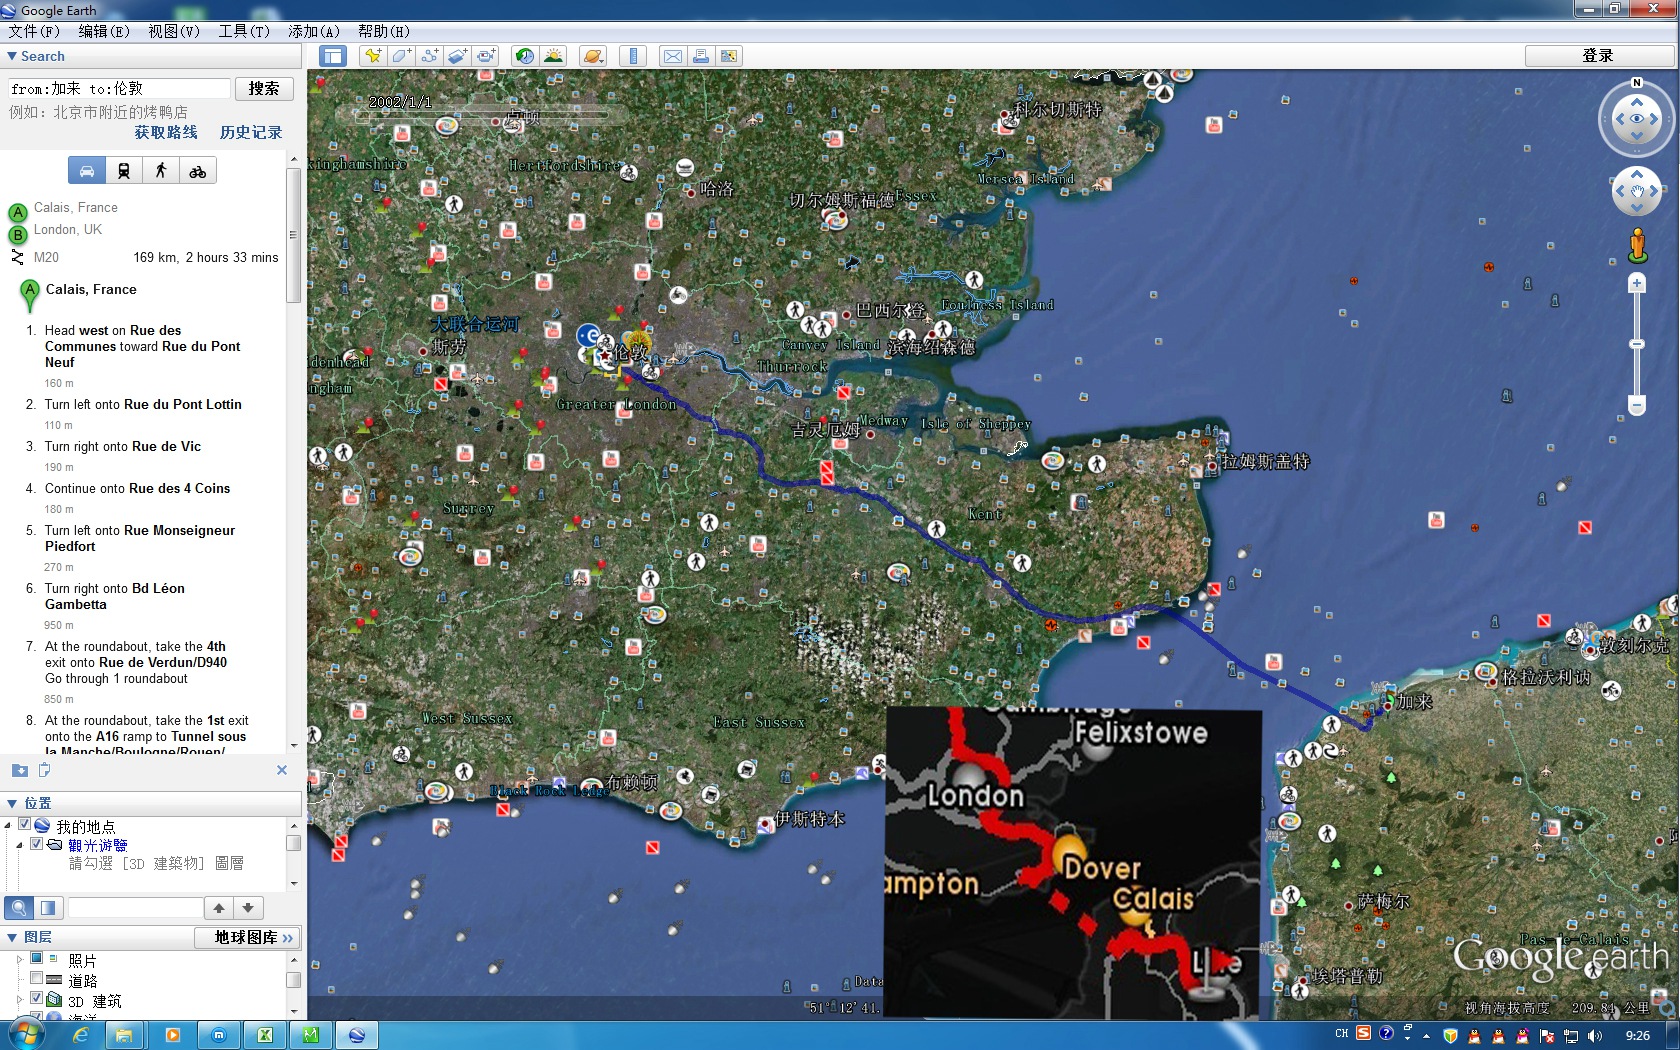Click the places filter text field
Viewport: 1680px width, 1050px height.
point(135,908)
